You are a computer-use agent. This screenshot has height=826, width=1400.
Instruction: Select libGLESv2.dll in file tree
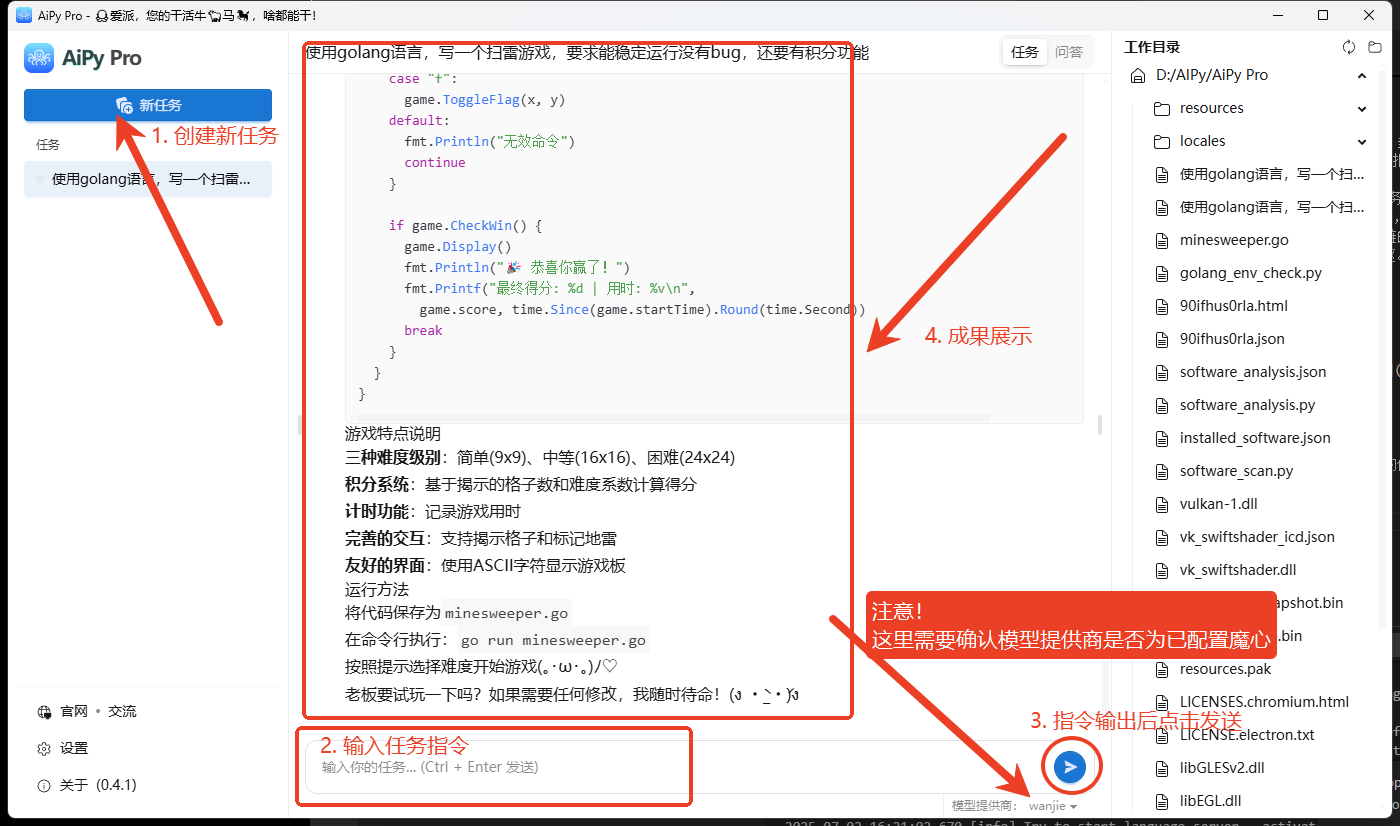pos(1222,768)
